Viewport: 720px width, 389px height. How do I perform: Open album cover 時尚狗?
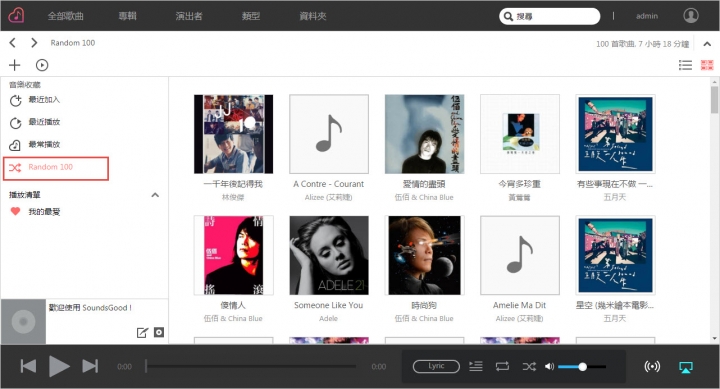[x=424, y=255]
